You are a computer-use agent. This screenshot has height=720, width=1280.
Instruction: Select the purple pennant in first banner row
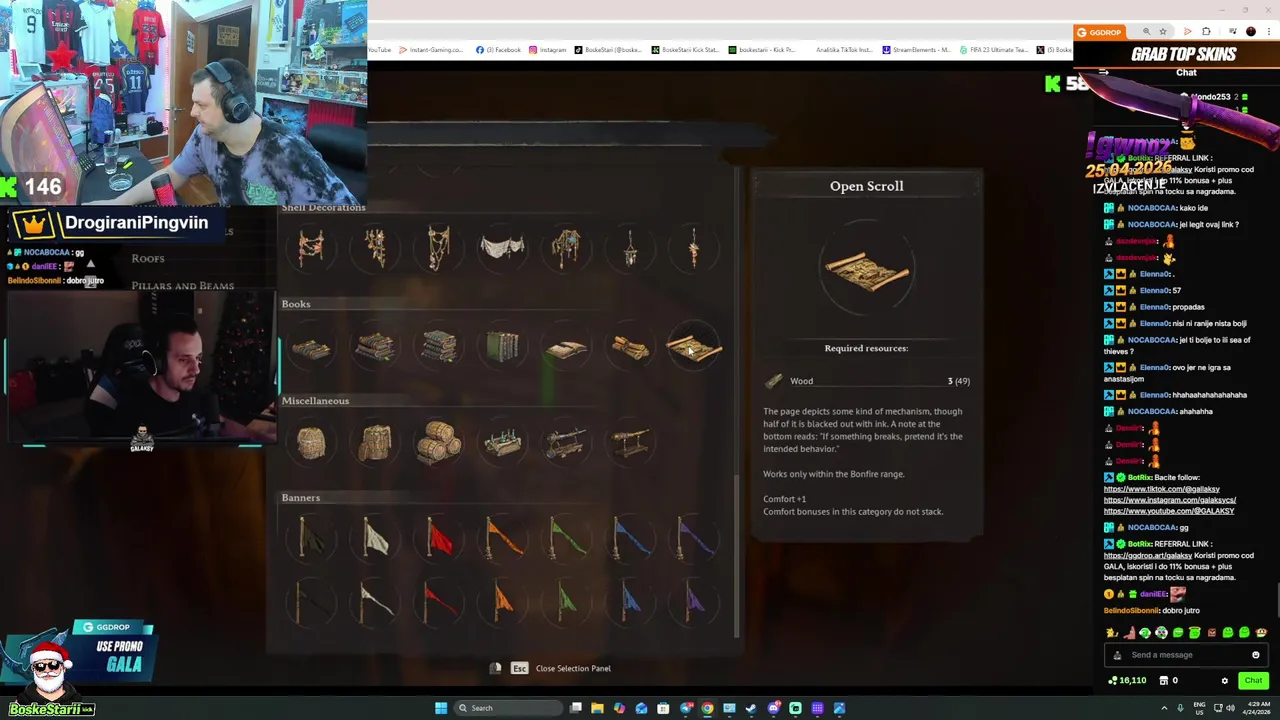tap(695, 538)
